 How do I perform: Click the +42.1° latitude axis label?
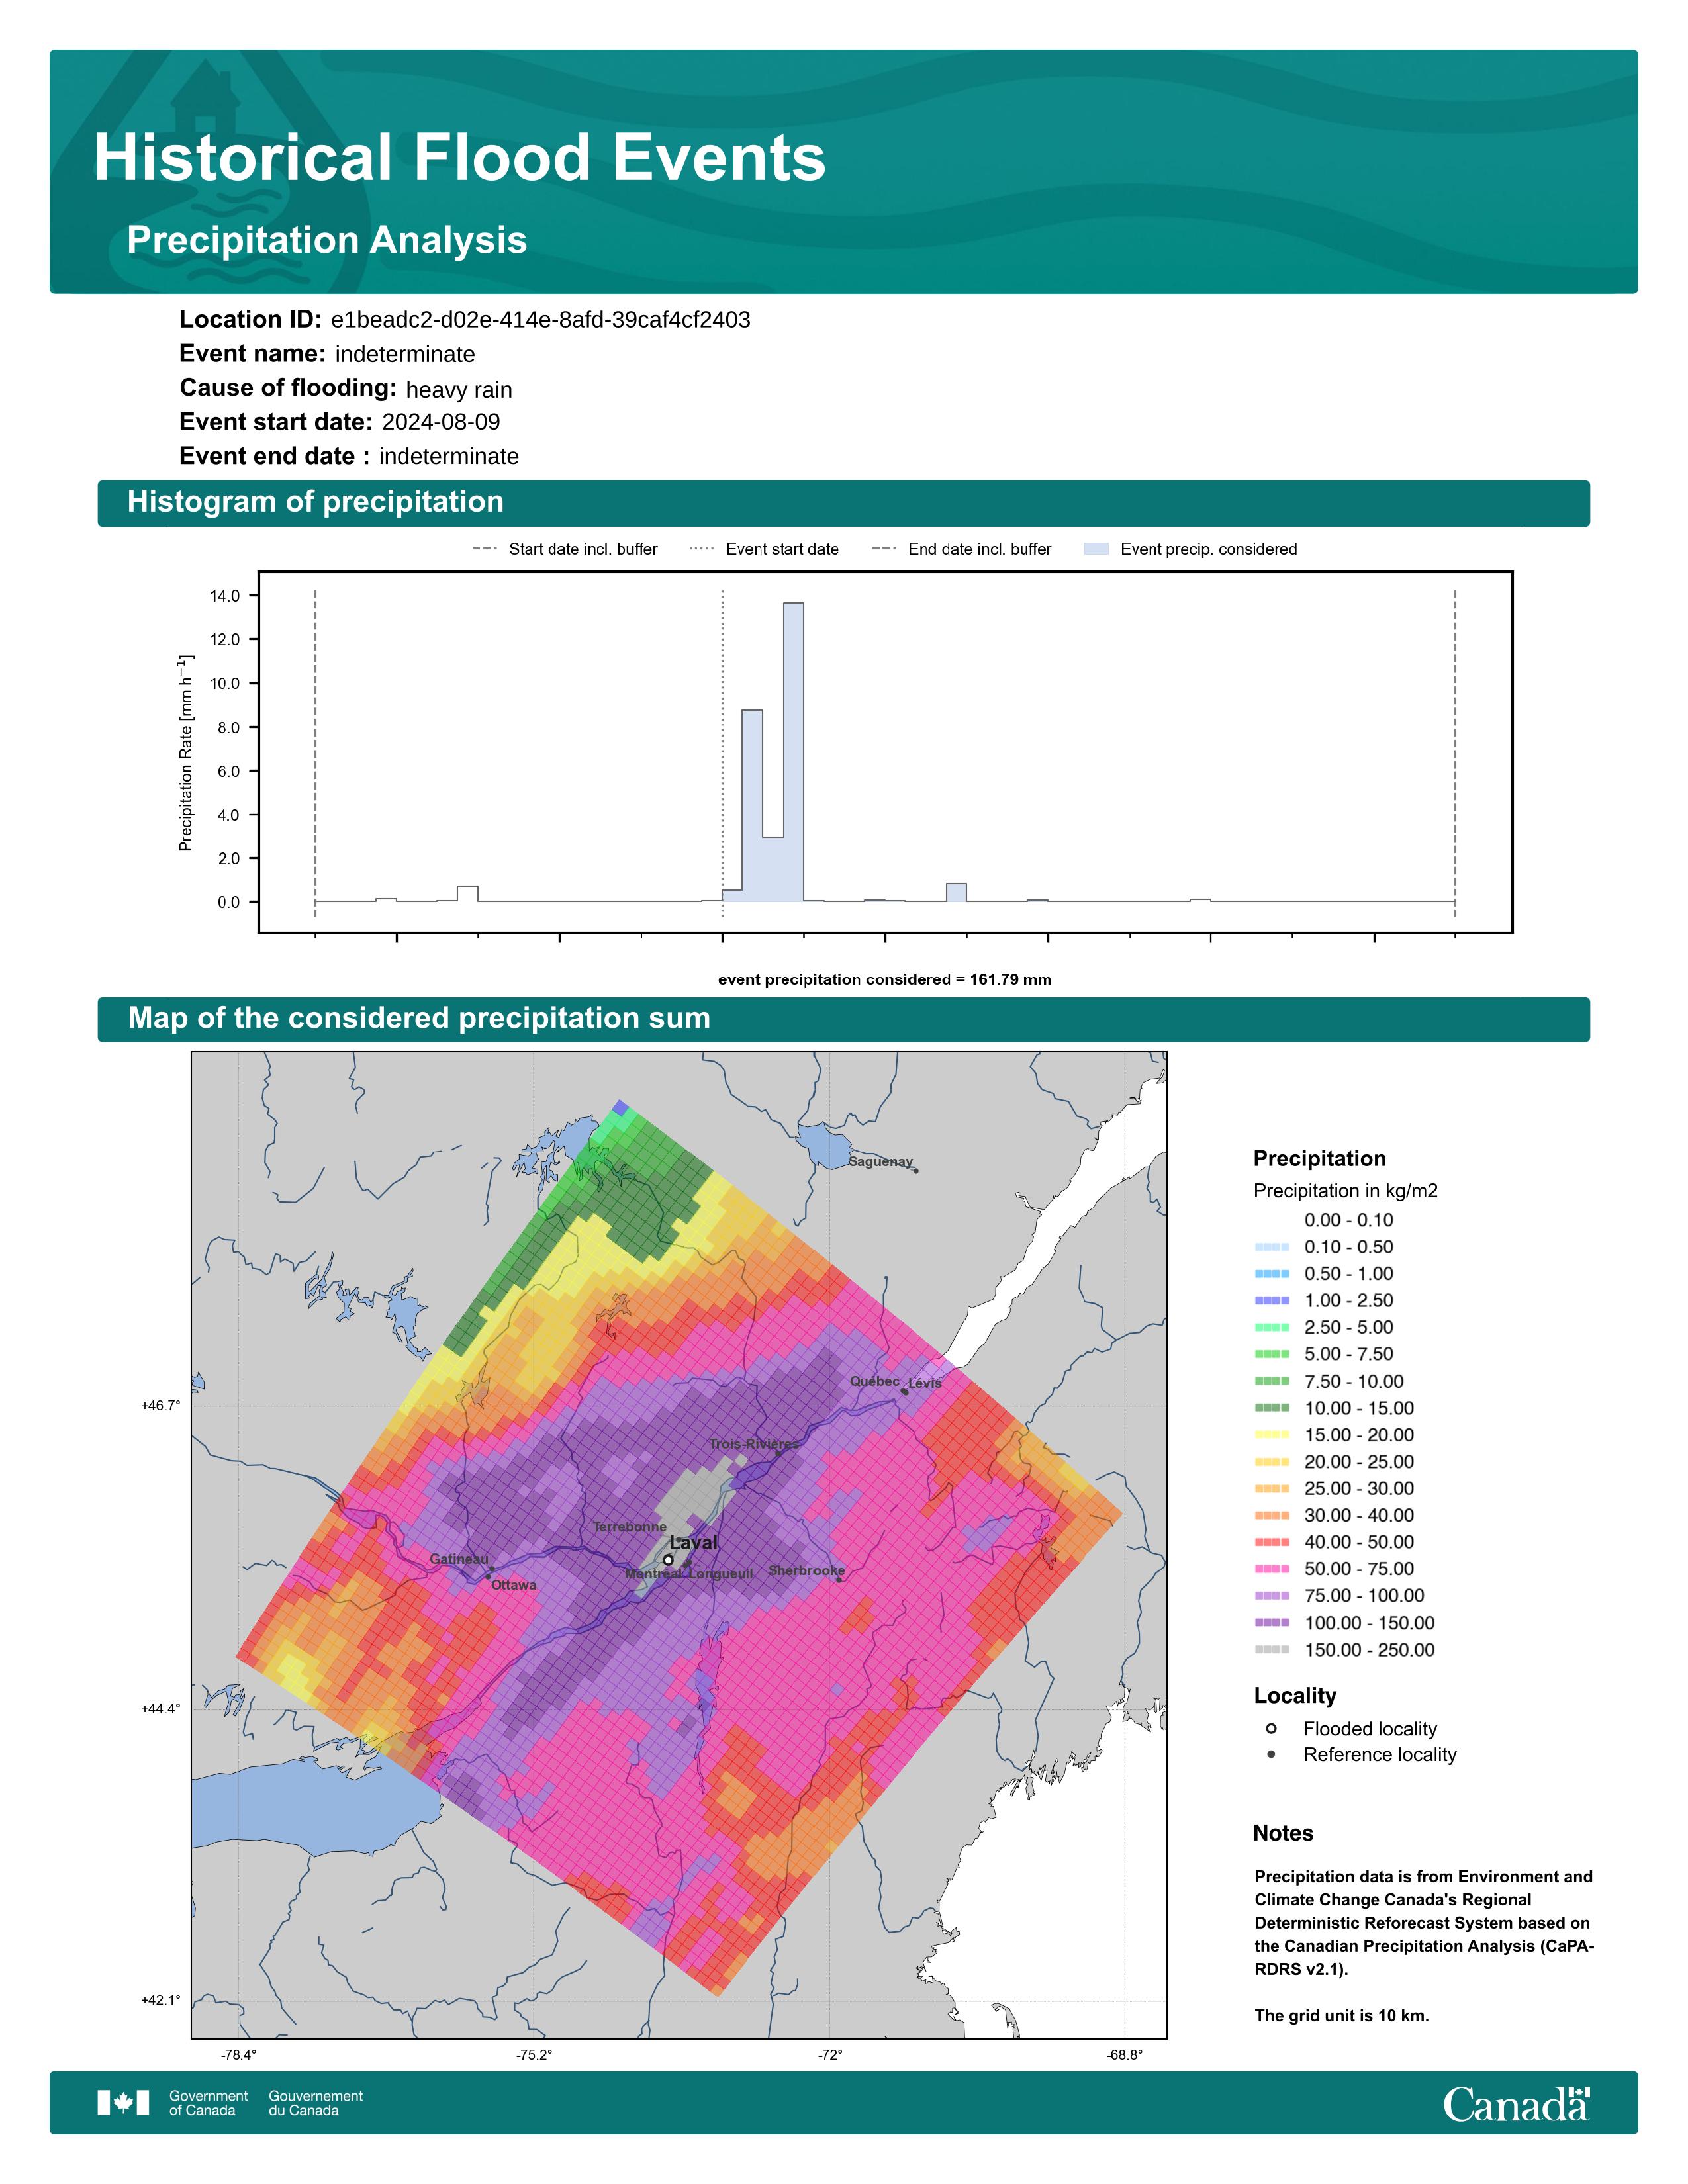click(x=161, y=2000)
